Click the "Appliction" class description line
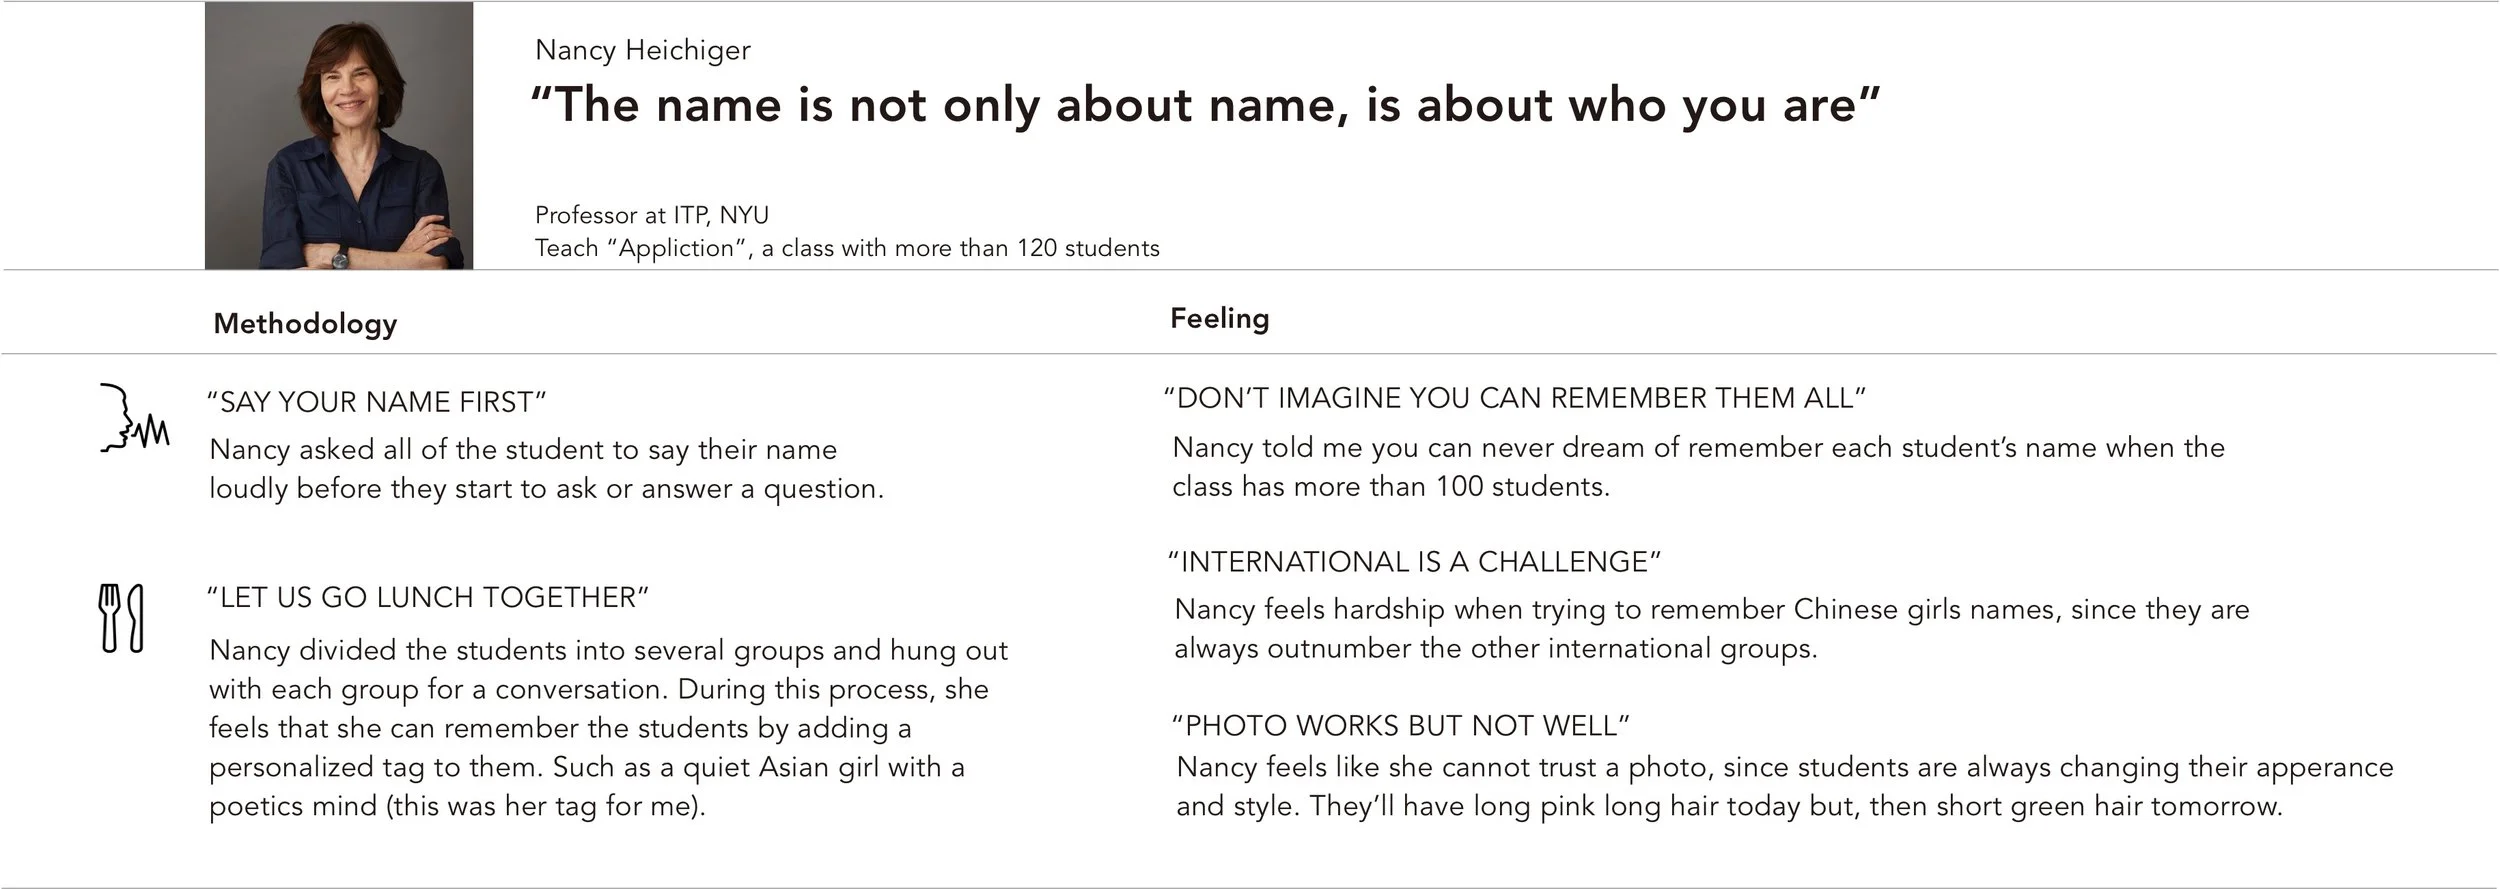The height and width of the screenshot is (889, 2500). [x=847, y=248]
